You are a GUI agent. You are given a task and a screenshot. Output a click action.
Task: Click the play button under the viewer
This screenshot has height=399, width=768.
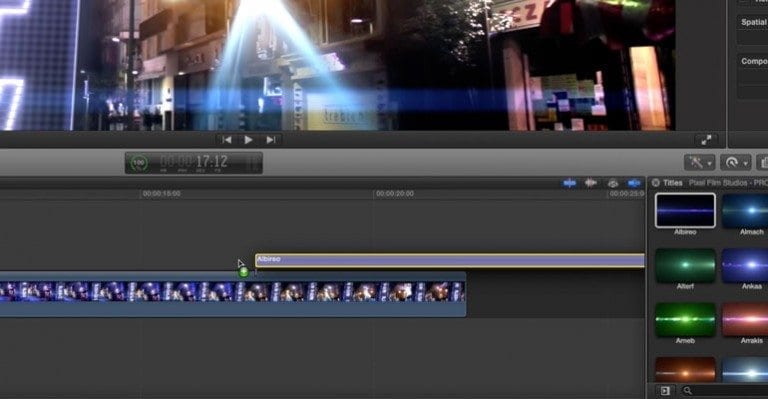pos(248,140)
